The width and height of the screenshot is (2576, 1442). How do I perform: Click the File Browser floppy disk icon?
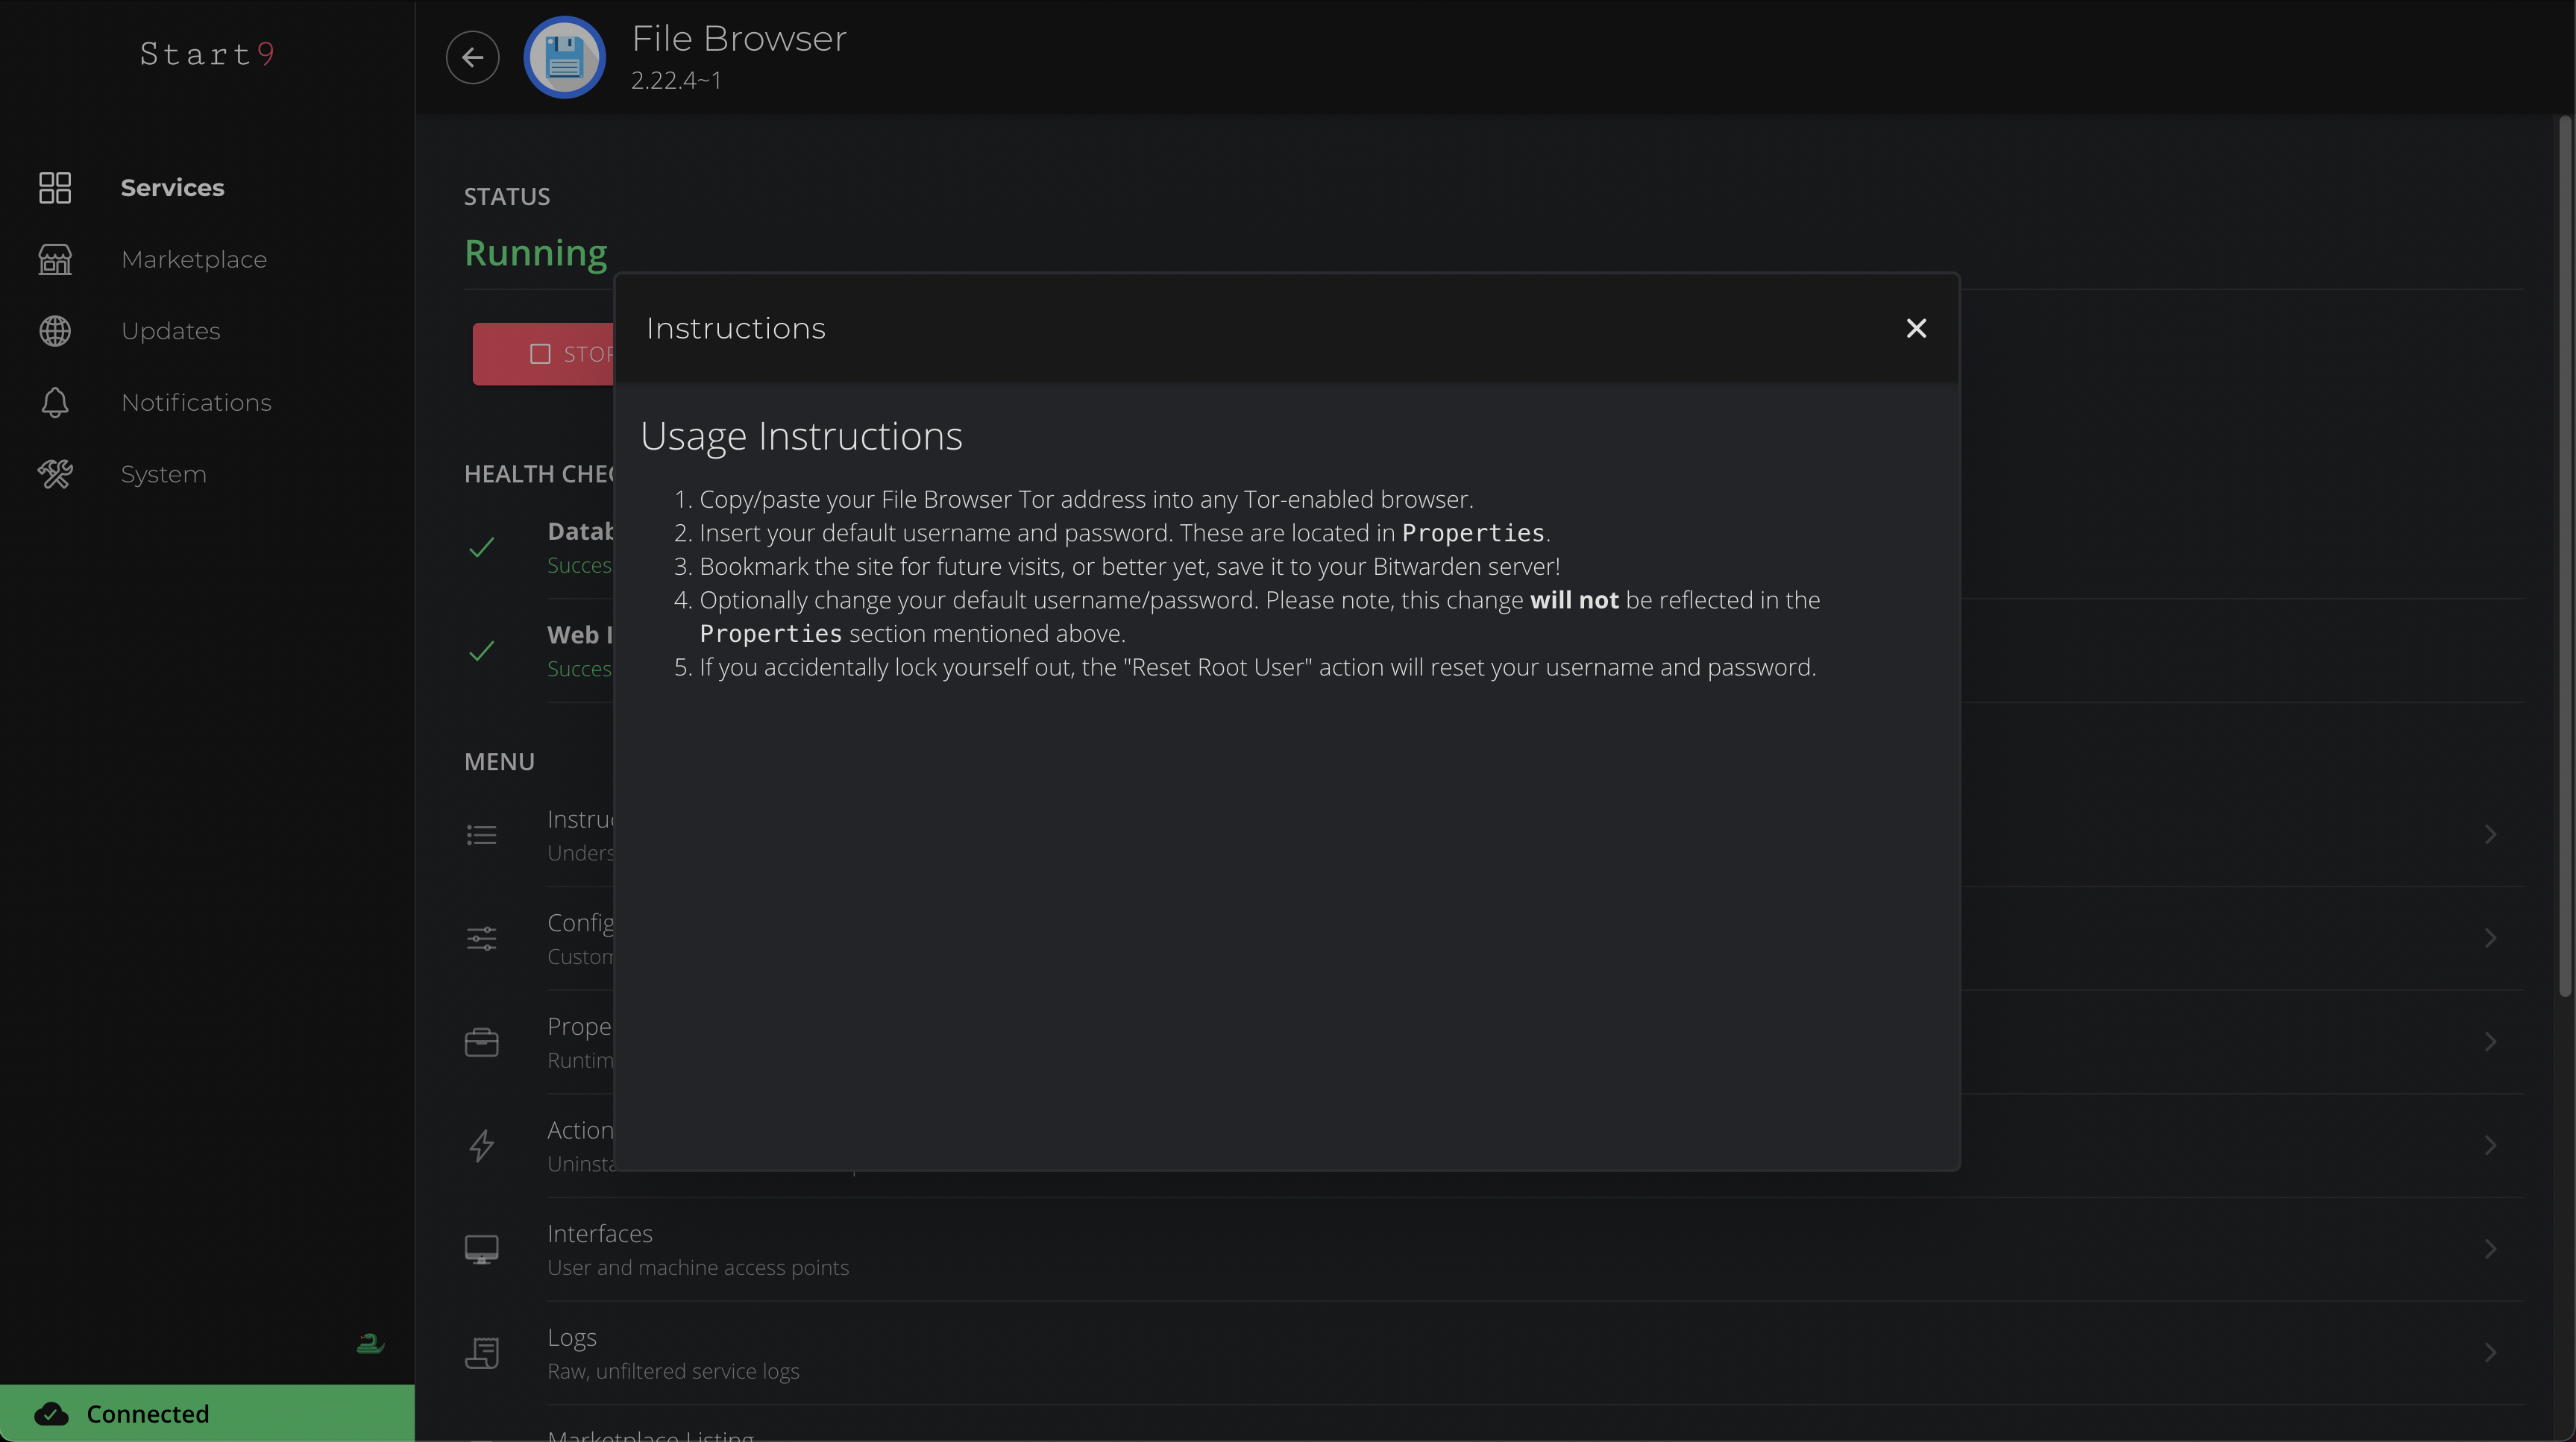point(564,57)
